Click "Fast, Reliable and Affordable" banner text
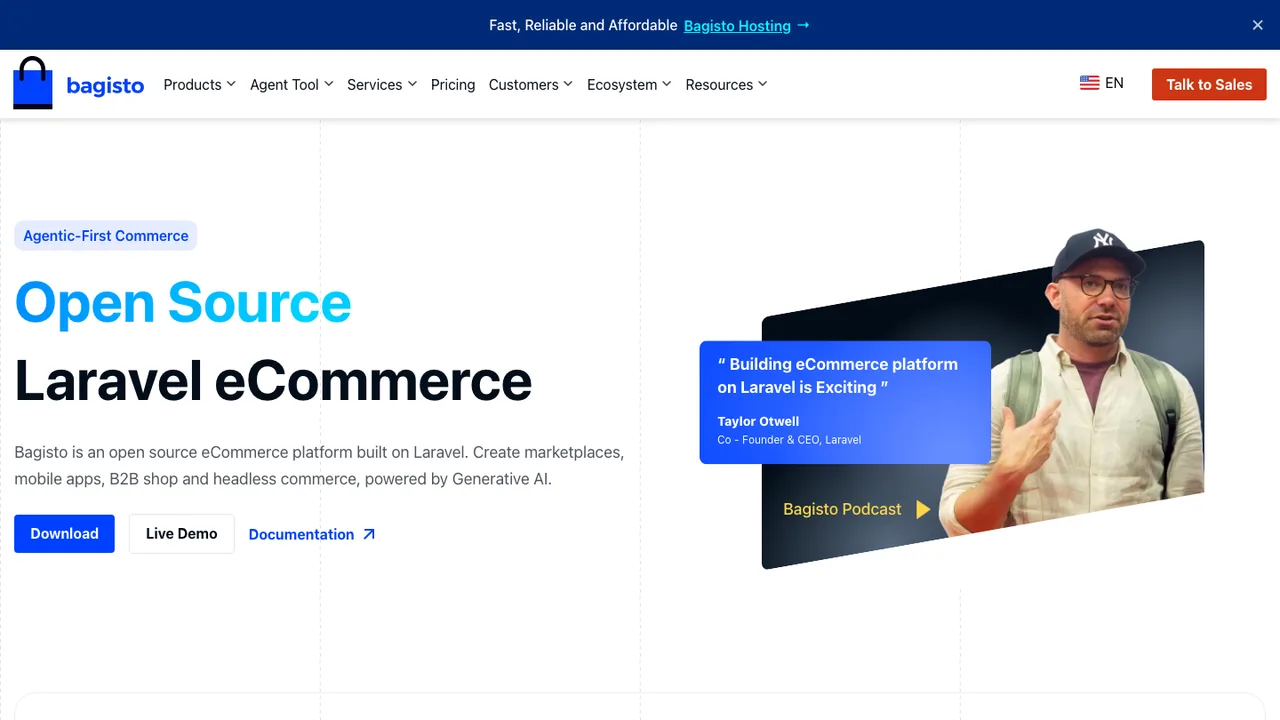This screenshot has width=1280, height=720. (583, 25)
